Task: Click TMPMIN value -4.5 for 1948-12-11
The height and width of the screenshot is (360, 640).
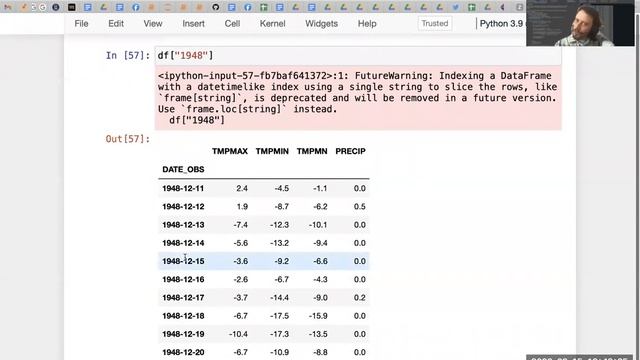Action: tap(282, 189)
